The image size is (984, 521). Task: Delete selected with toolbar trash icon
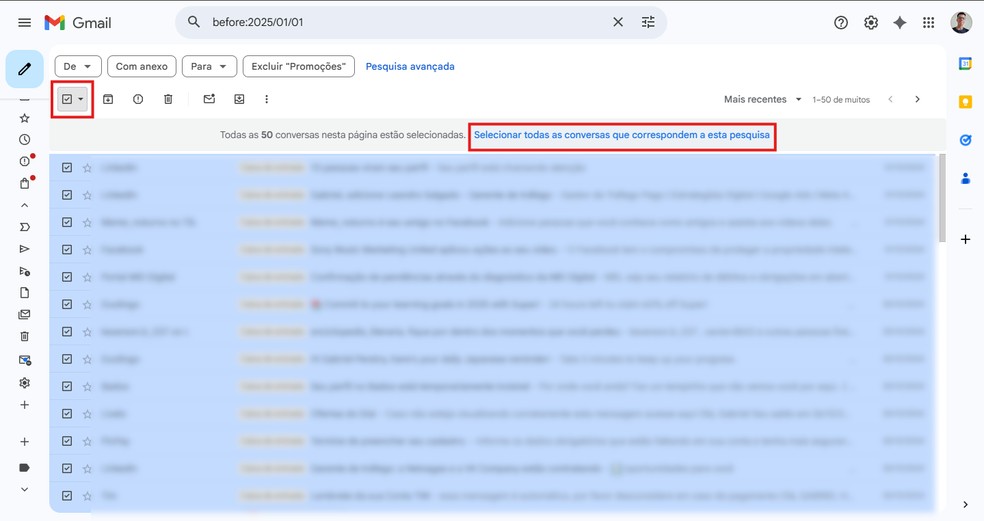pos(168,99)
